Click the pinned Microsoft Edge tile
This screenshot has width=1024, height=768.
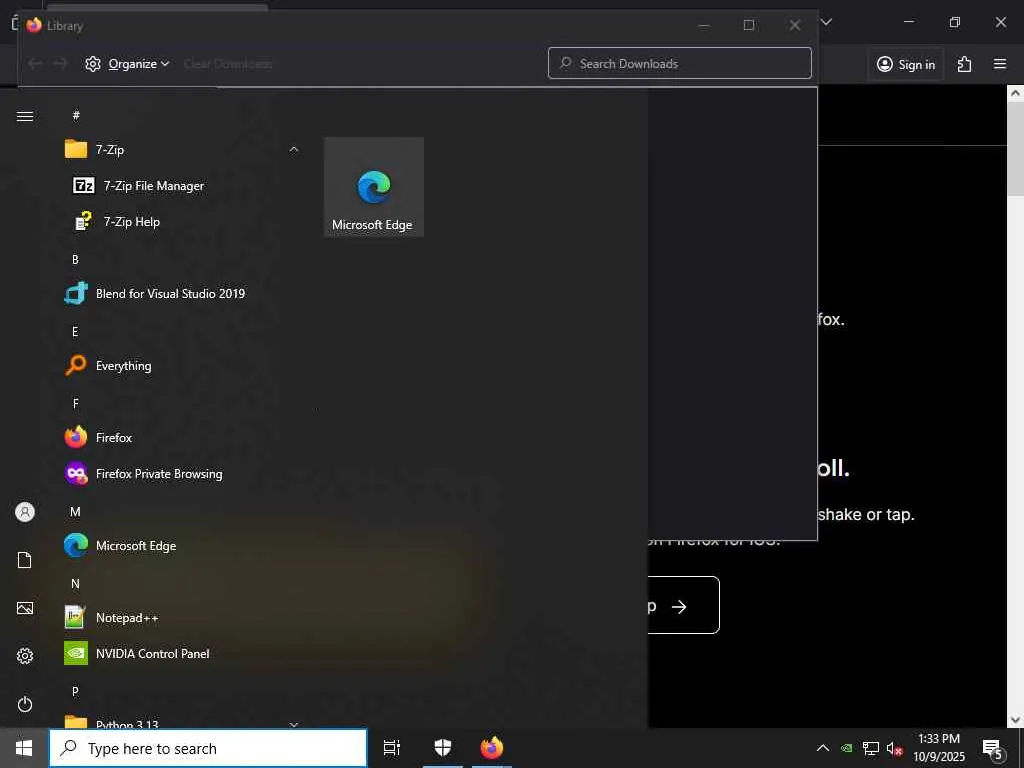point(374,187)
